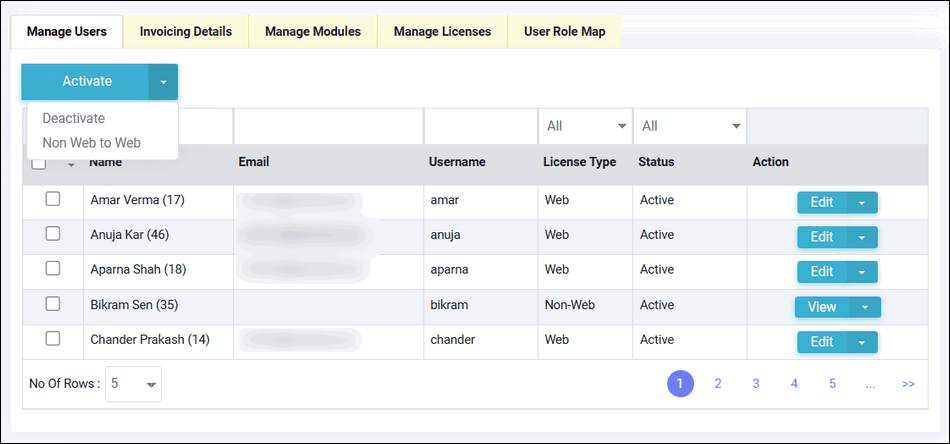Go to the Manage Licenses tab
This screenshot has width=950, height=444.
pos(442,31)
